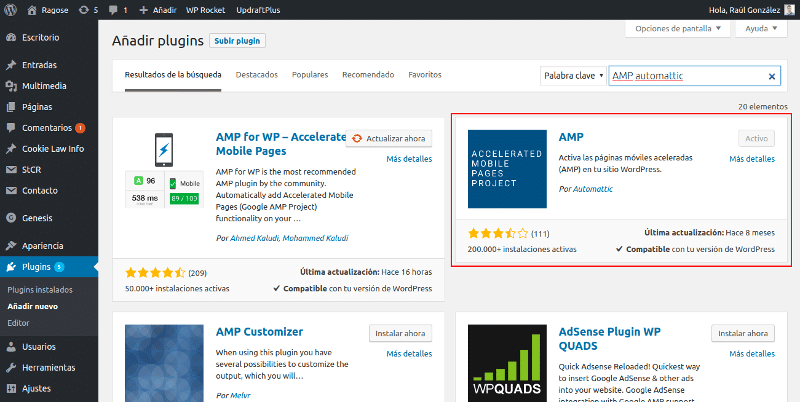Screen dimensions: 800x402
Task: Open AMP for WP plugin title
Action: (x=281, y=144)
